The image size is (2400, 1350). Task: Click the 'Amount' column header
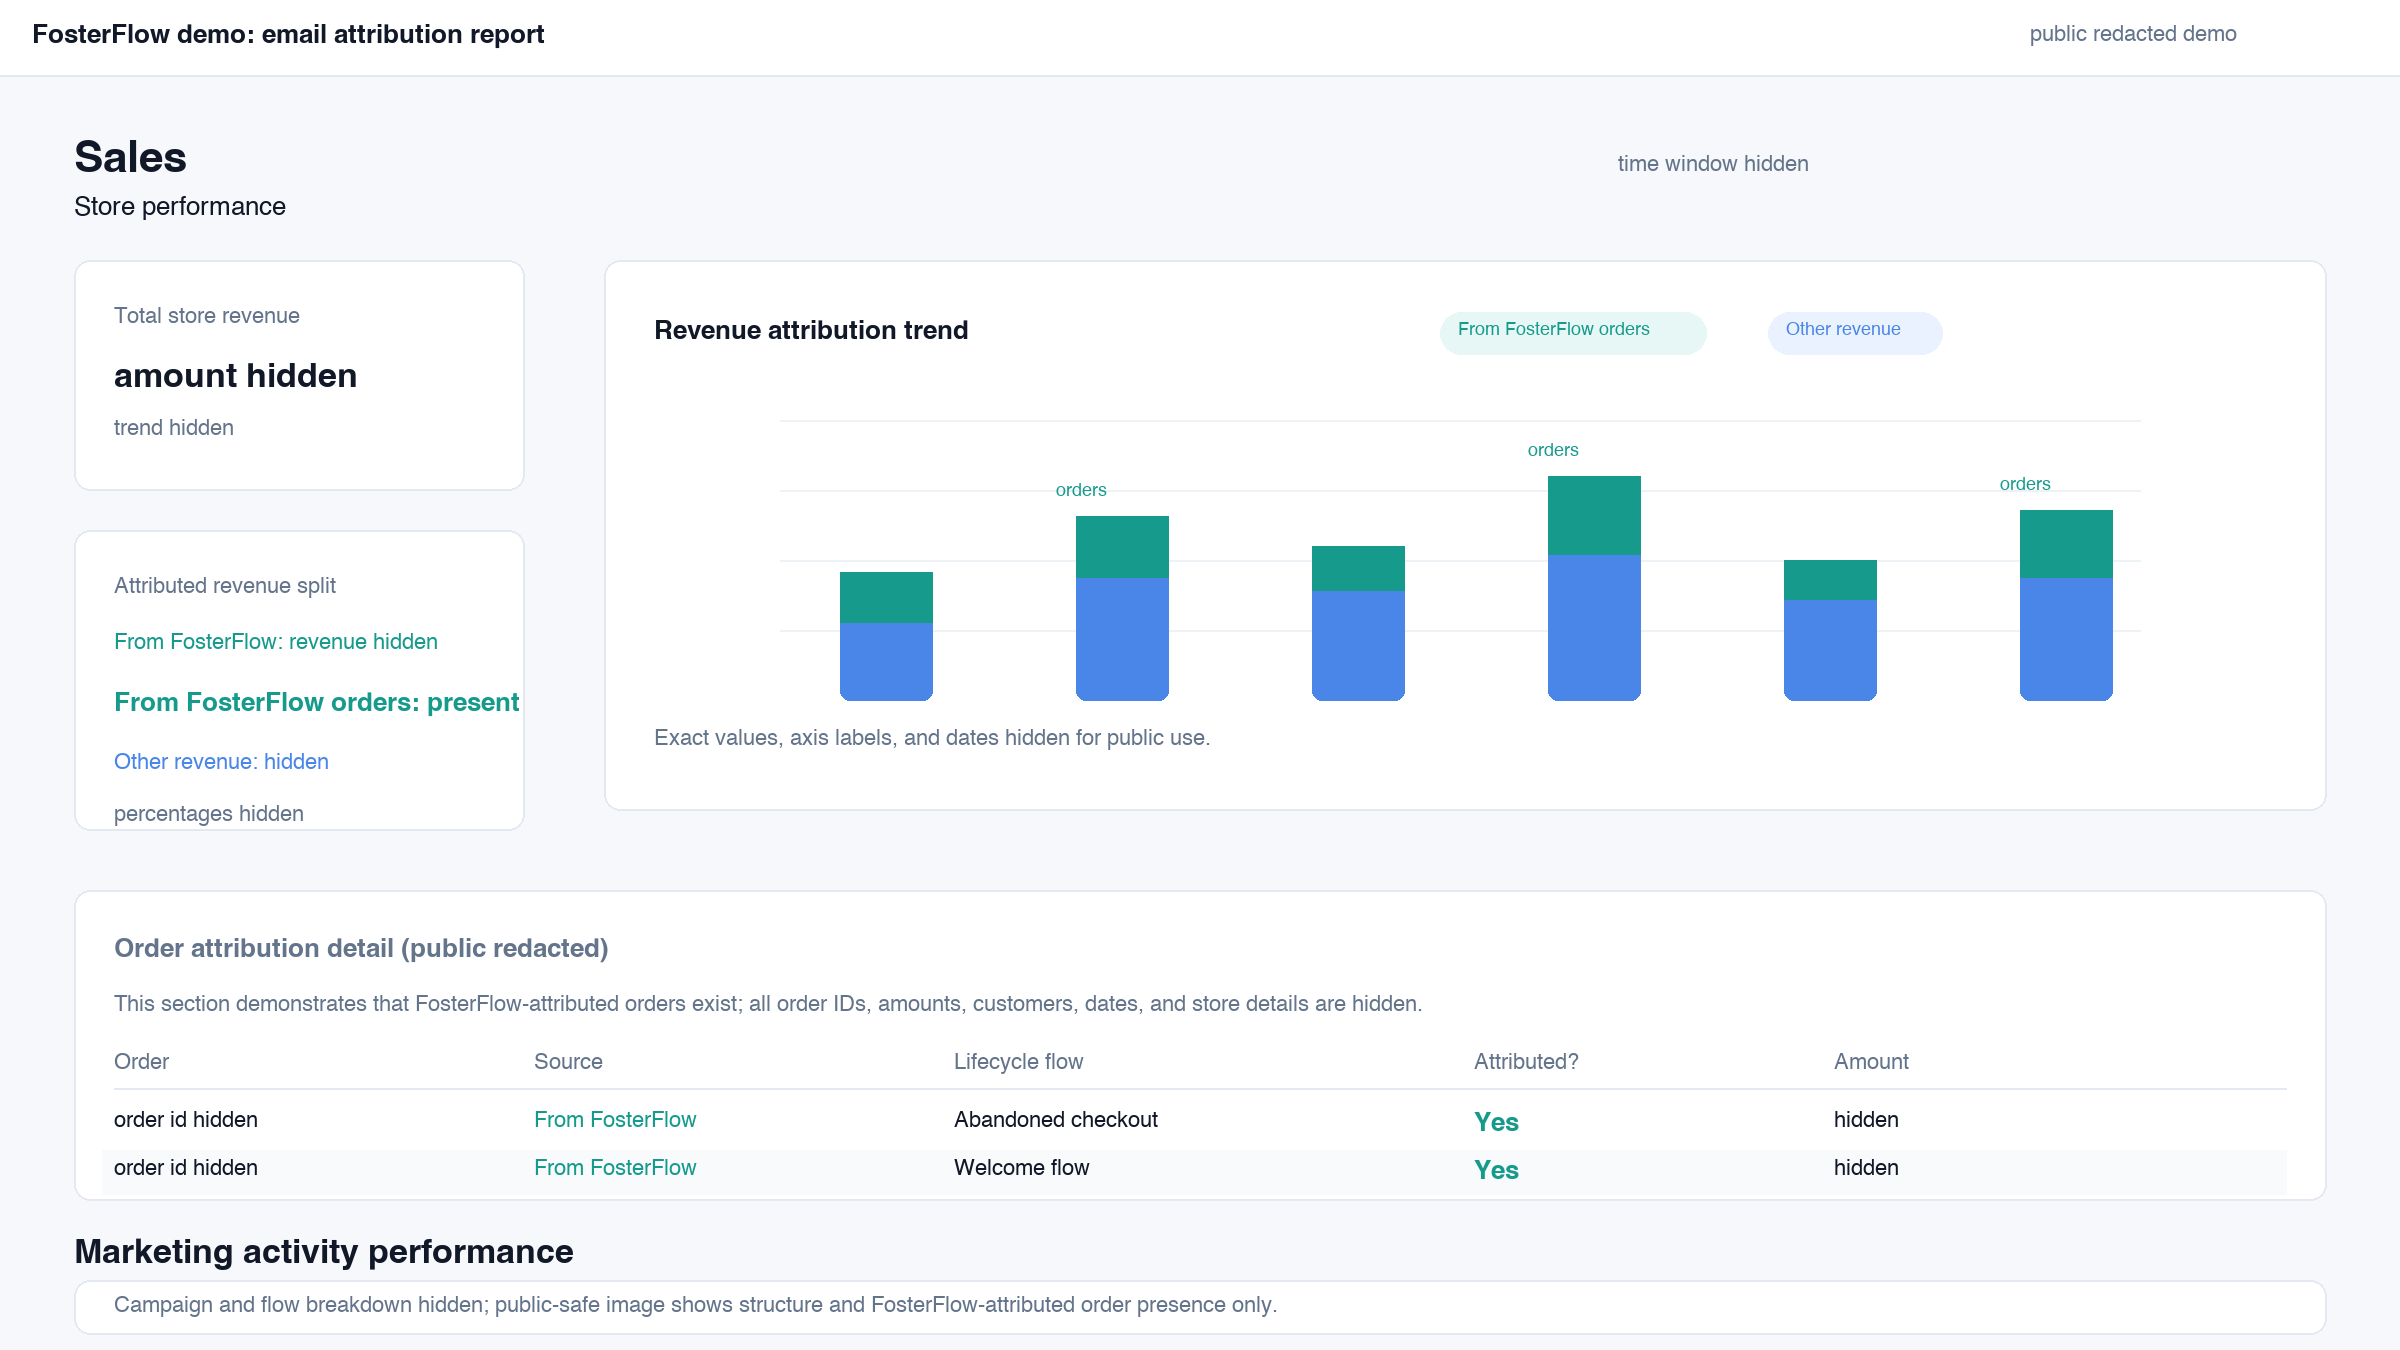(x=1871, y=1062)
